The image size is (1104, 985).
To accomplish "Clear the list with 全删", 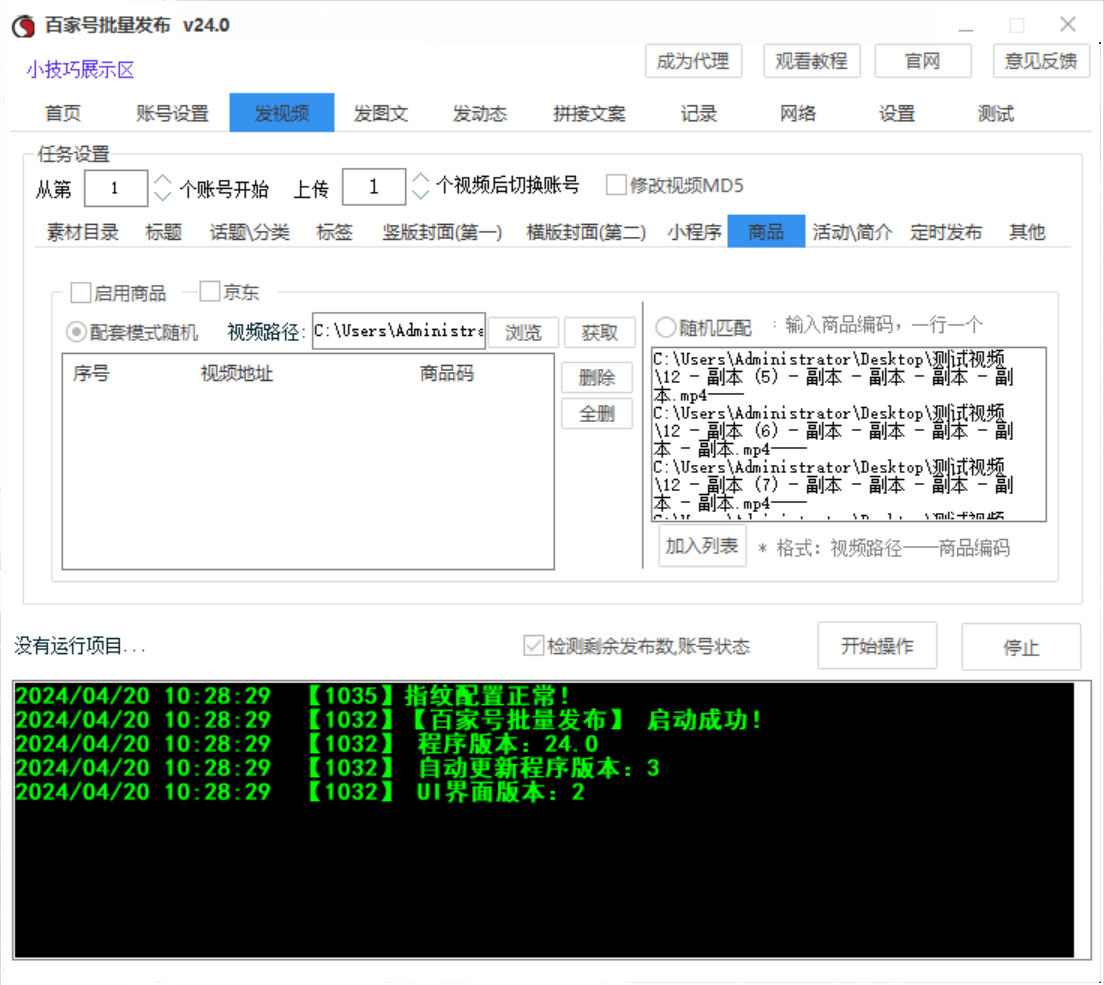I will [597, 414].
